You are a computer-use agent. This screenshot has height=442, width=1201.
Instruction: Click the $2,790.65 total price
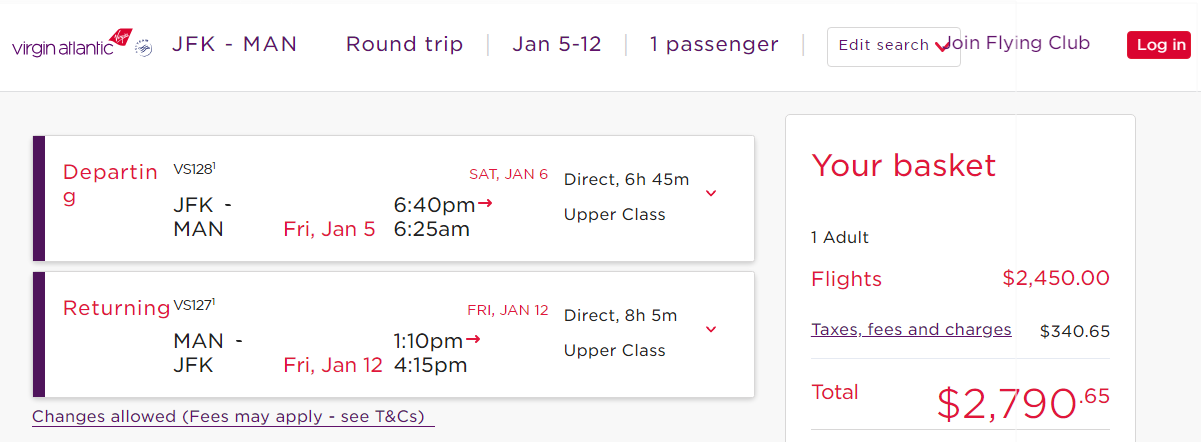click(1023, 401)
